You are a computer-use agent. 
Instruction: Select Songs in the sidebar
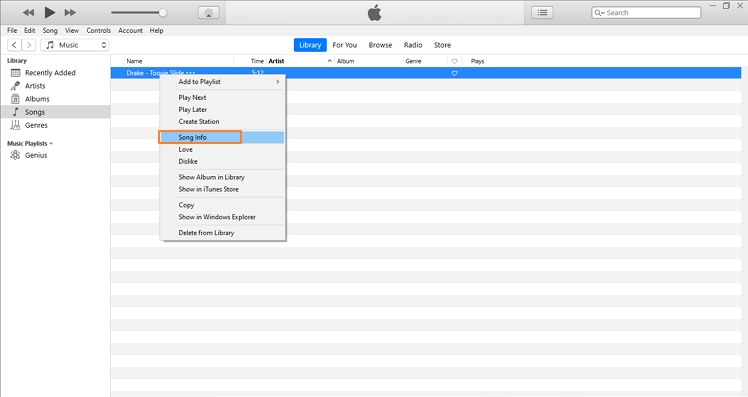click(x=55, y=112)
